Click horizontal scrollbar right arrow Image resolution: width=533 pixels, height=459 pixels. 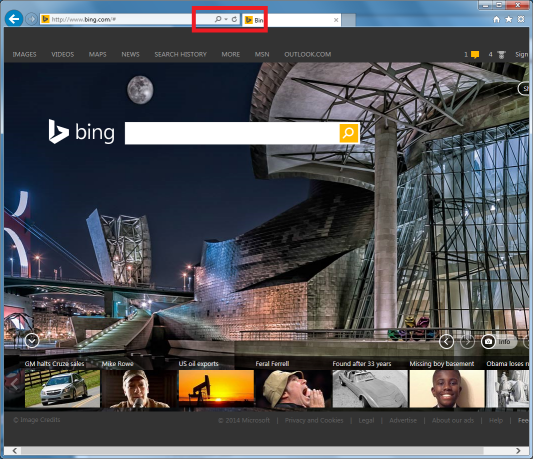[x=518, y=451]
